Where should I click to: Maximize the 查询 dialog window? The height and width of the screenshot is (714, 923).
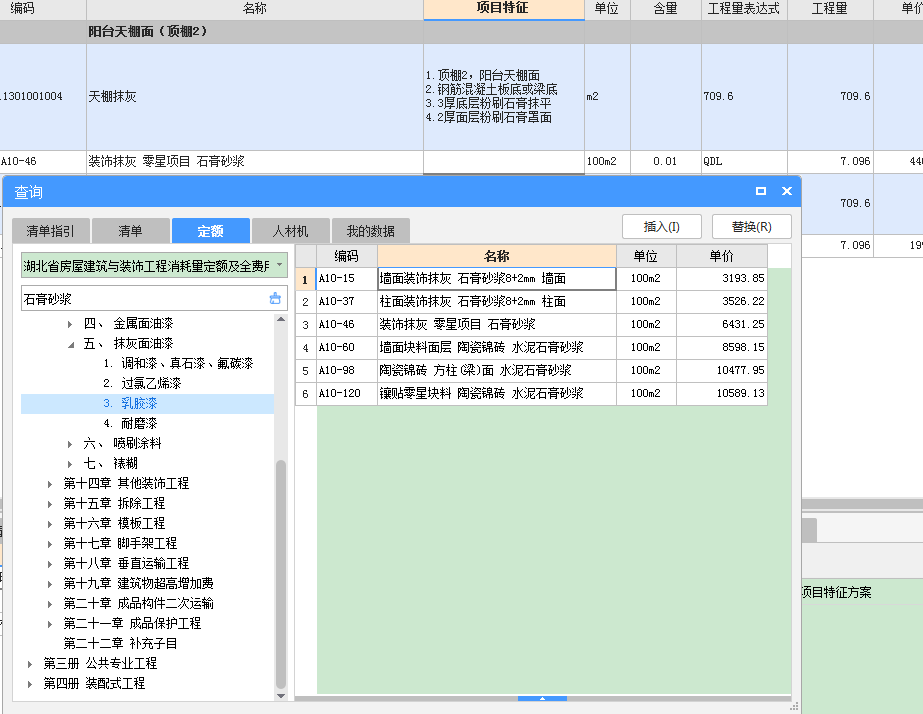(761, 191)
